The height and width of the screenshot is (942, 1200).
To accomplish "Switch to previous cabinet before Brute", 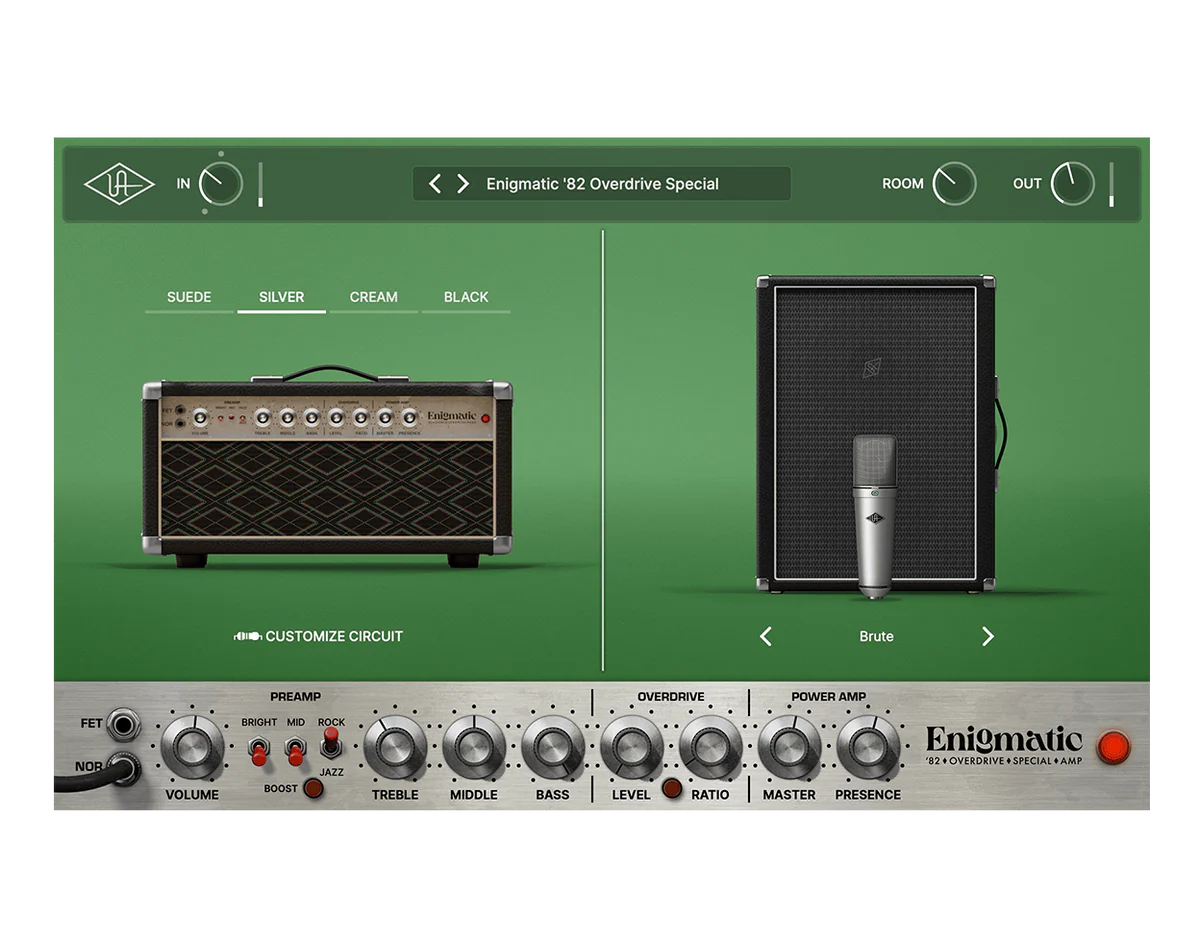I will [x=766, y=636].
